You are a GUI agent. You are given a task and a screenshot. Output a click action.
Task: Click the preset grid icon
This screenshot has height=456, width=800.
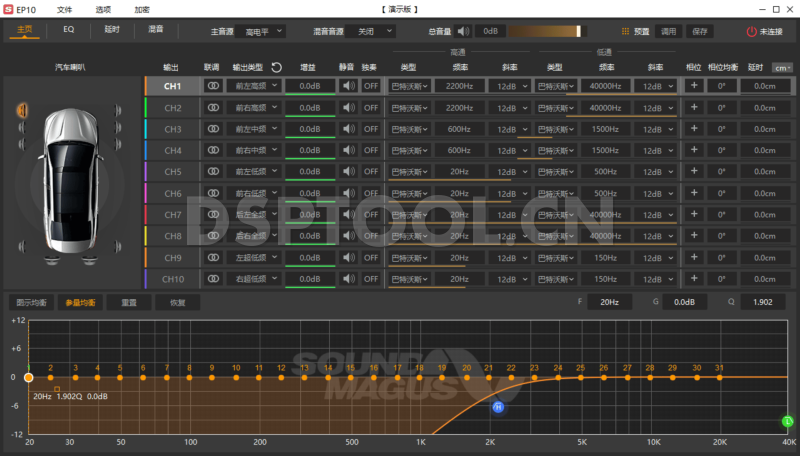click(625, 32)
